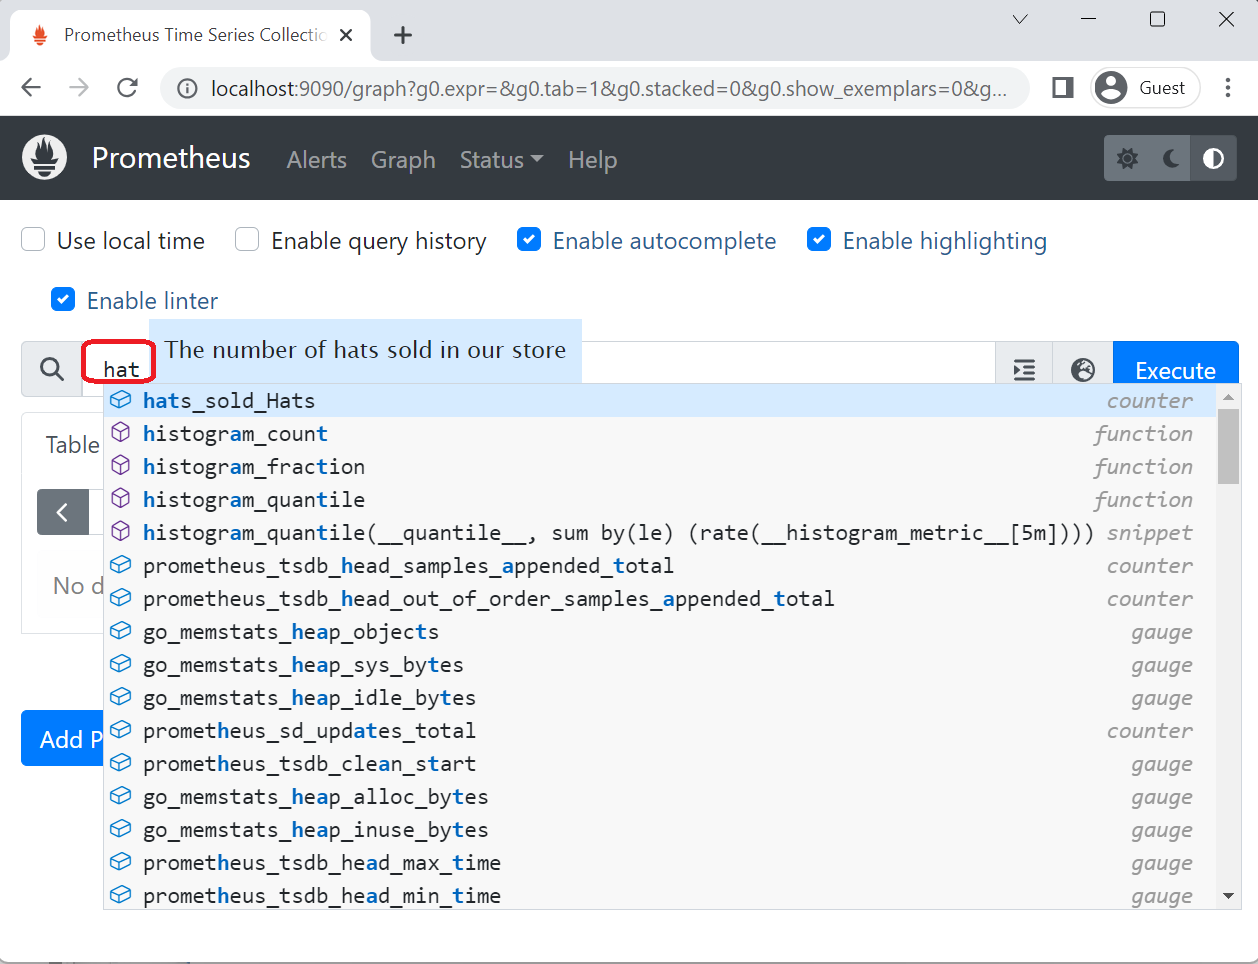This screenshot has width=1258, height=964.
Task: Click the site information icon in address bar
Action: tap(187, 89)
